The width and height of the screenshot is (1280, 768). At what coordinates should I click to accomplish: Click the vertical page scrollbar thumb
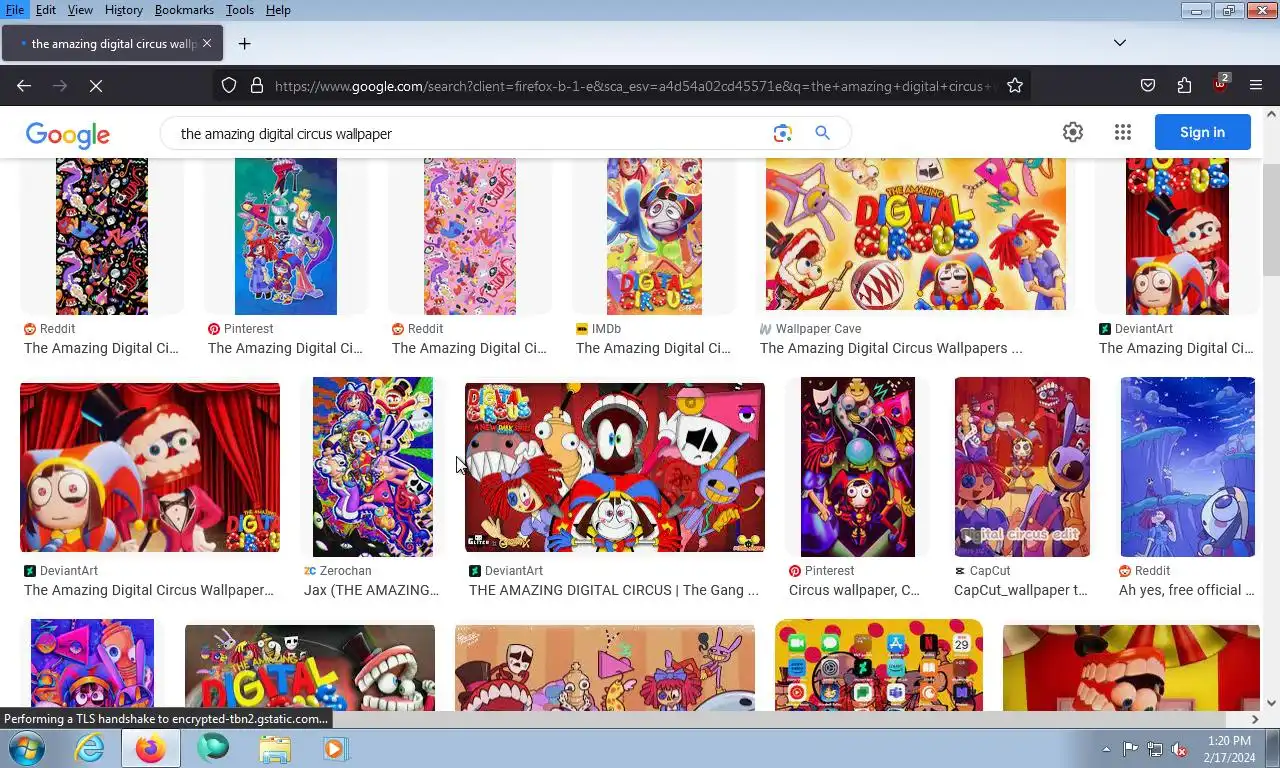click(1271, 218)
